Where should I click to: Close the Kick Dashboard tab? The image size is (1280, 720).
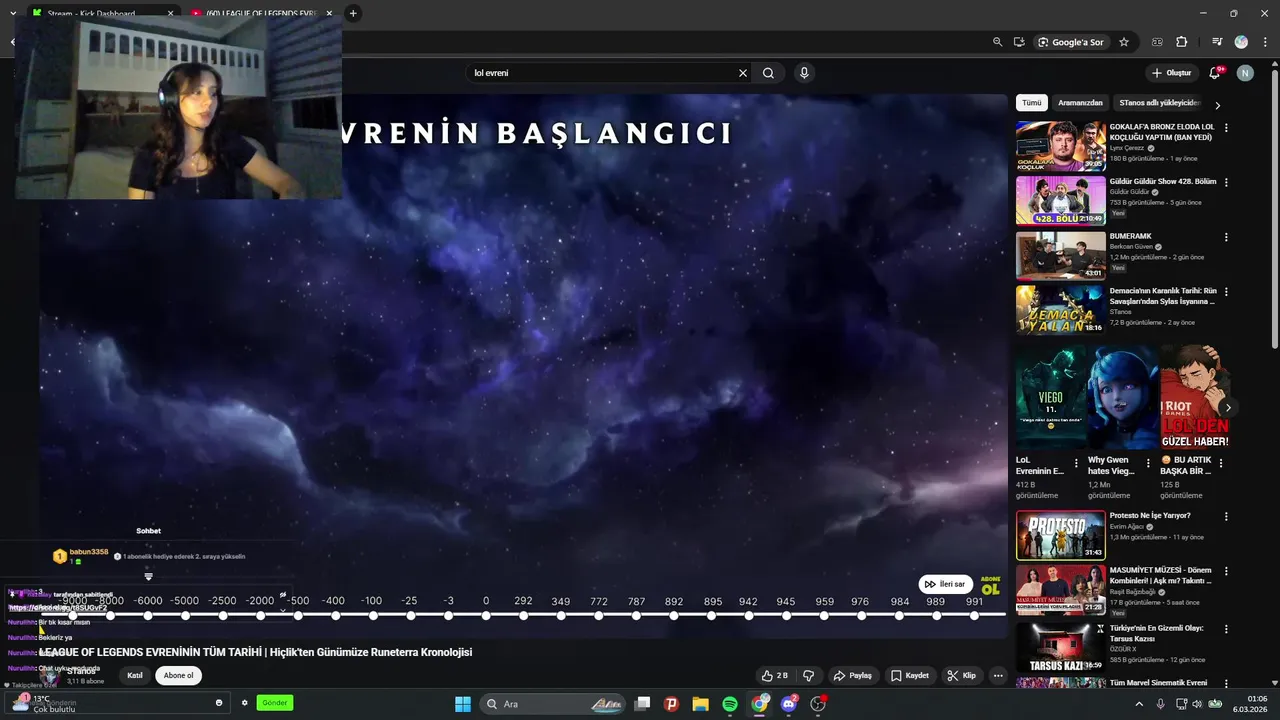pyautogui.click(x=170, y=13)
